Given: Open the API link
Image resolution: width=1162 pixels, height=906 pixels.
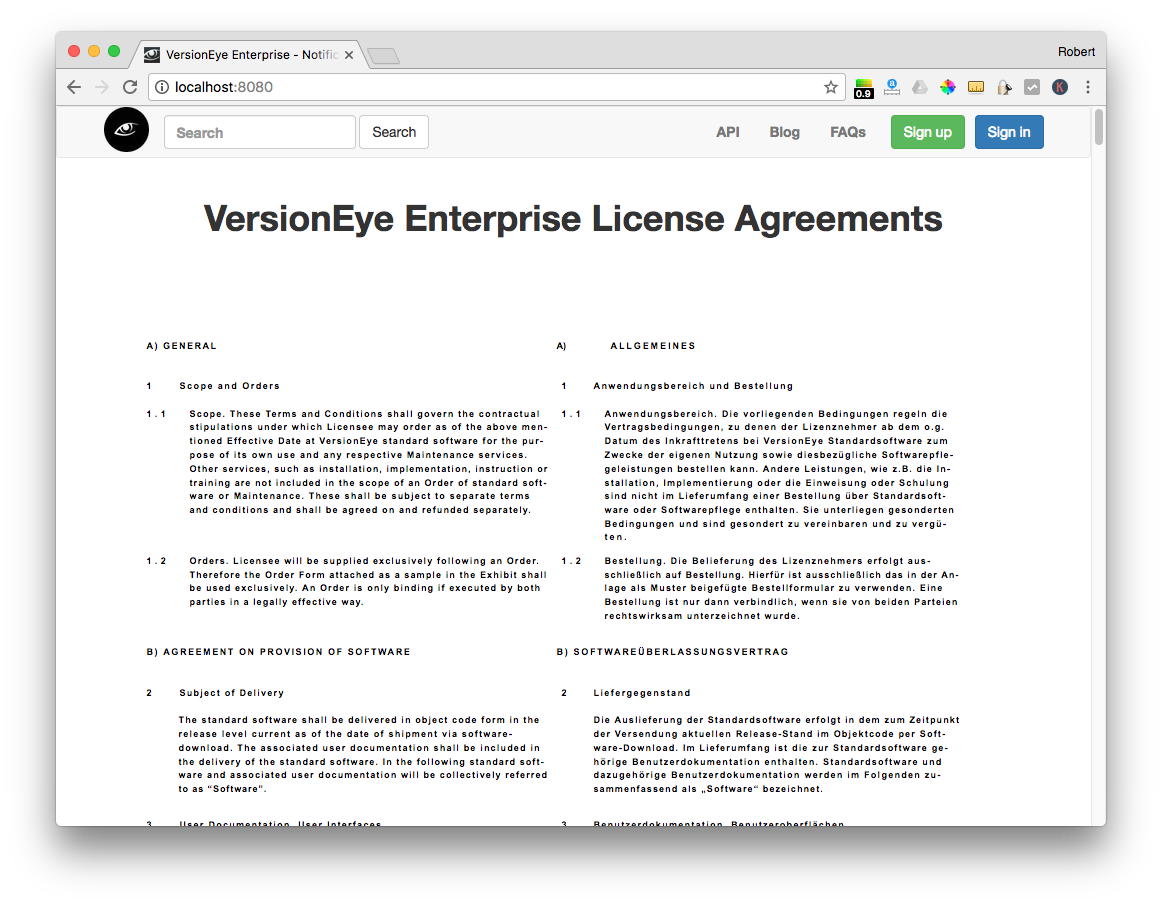Looking at the screenshot, I should pos(728,132).
